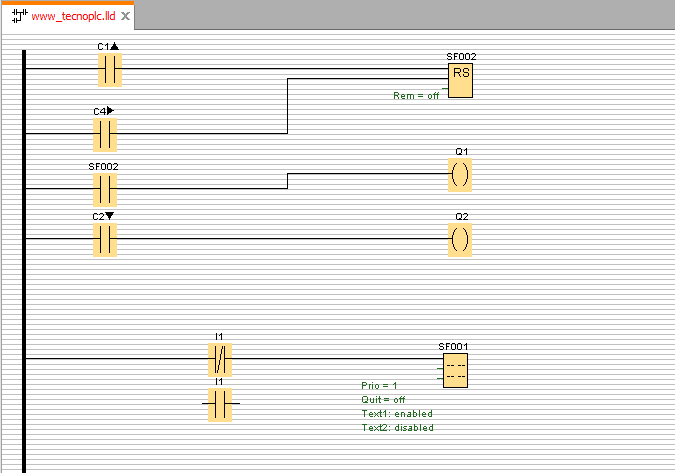Click the 'Text2: disabled' parameter text
Image resolution: width=675 pixels, height=473 pixels.
coord(397,427)
